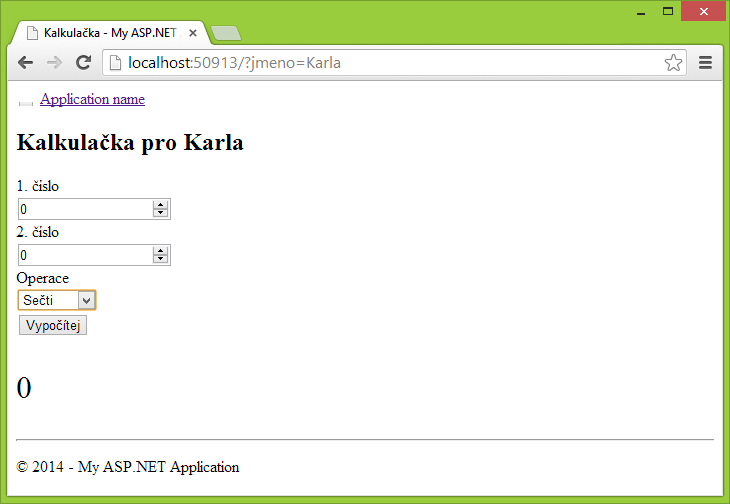Click the browser forward arrow
The image size is (730, 504).
[x=54, y=62]
